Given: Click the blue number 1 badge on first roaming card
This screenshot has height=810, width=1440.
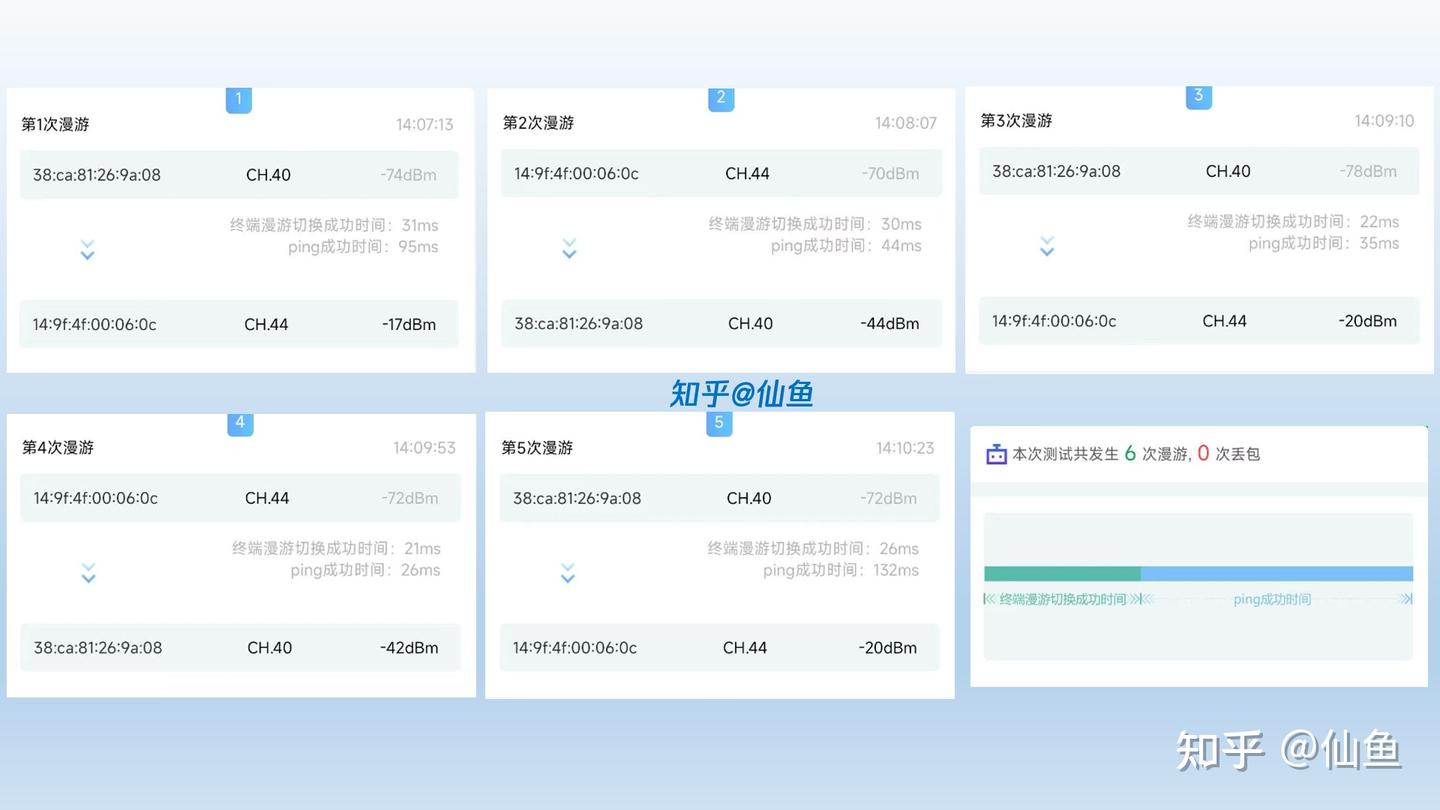Looking at the screenshot, I should pos(238,99).
